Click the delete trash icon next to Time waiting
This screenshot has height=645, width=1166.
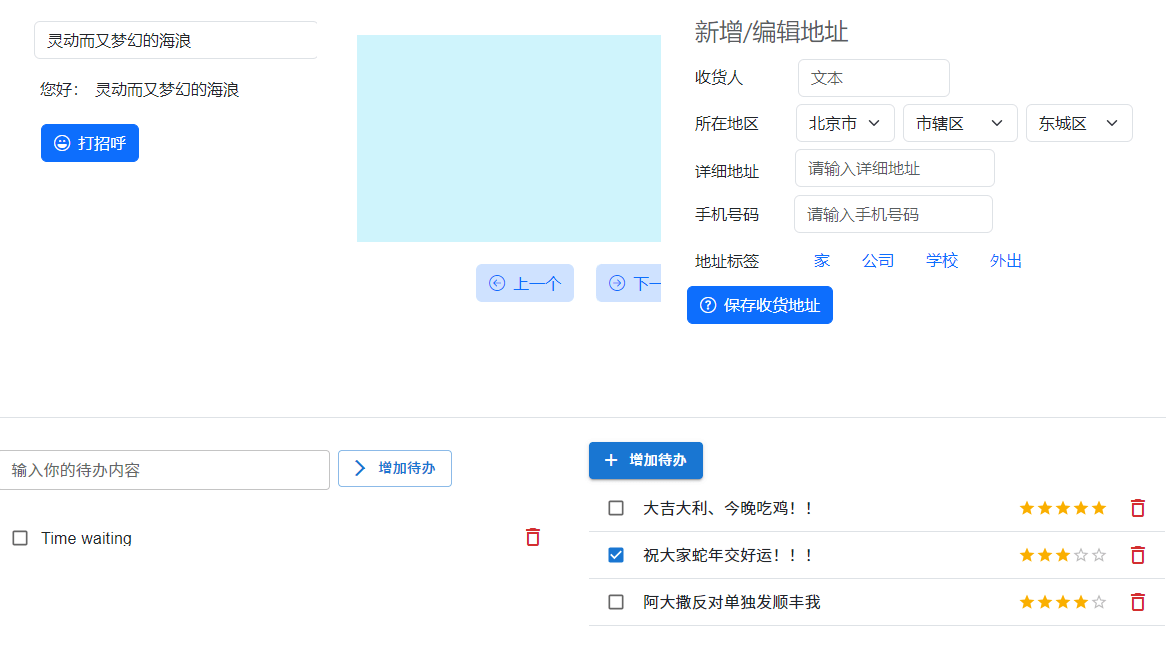[533, 537]
